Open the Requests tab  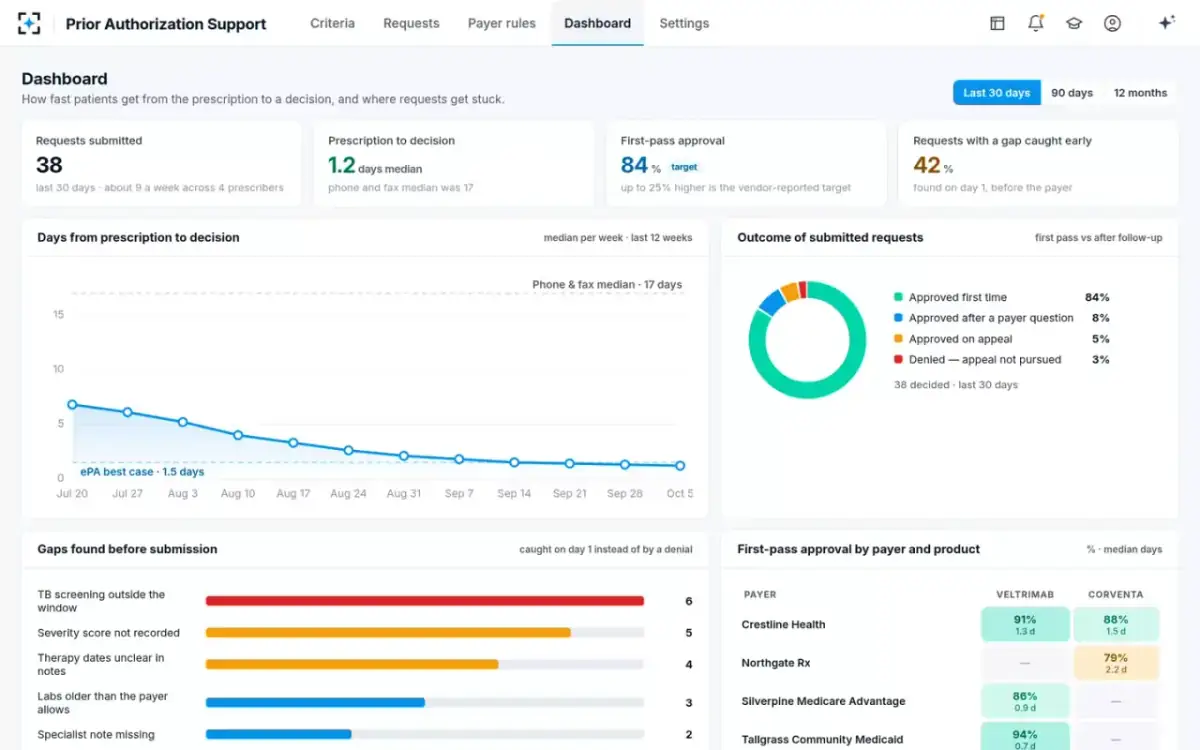coord(411,23)
